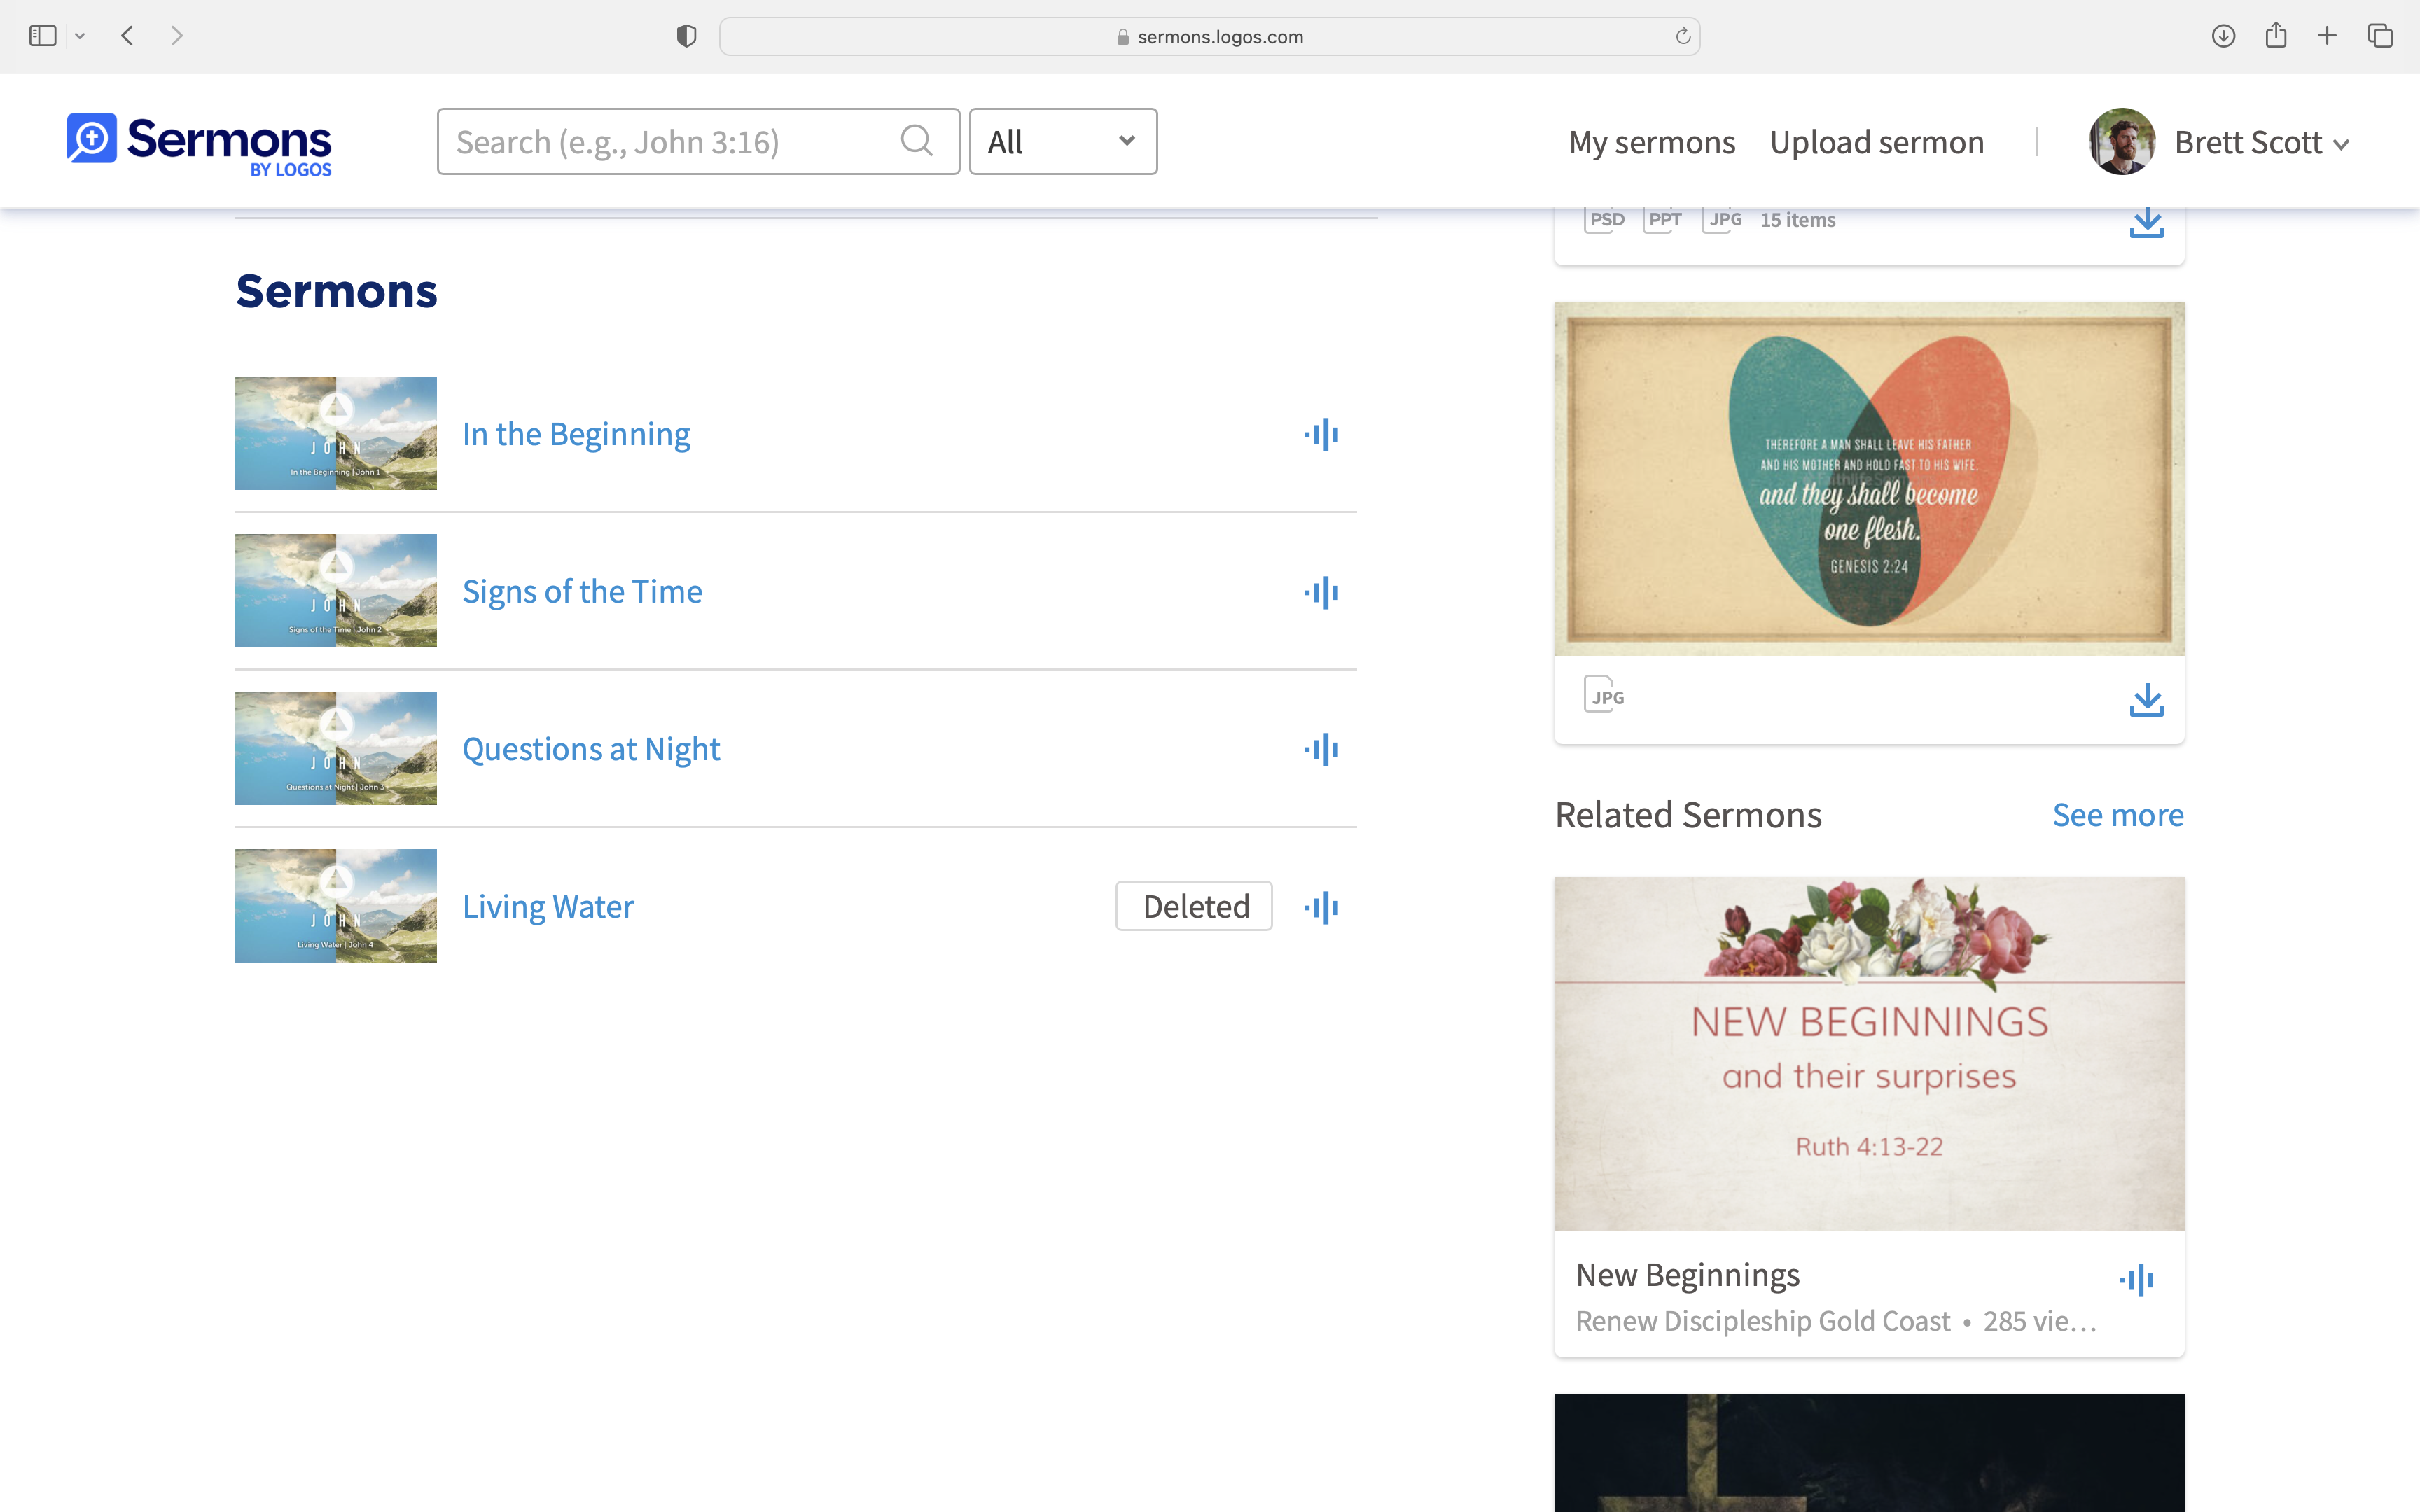
Task: Open the In the Beginning sermon
Action: (576, 434)
